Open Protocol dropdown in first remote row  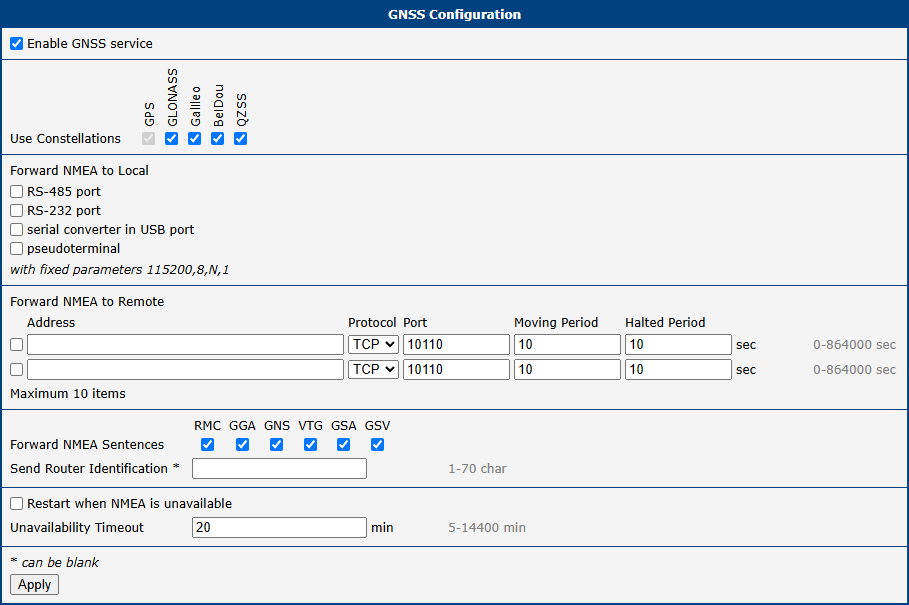click(373, 344)
